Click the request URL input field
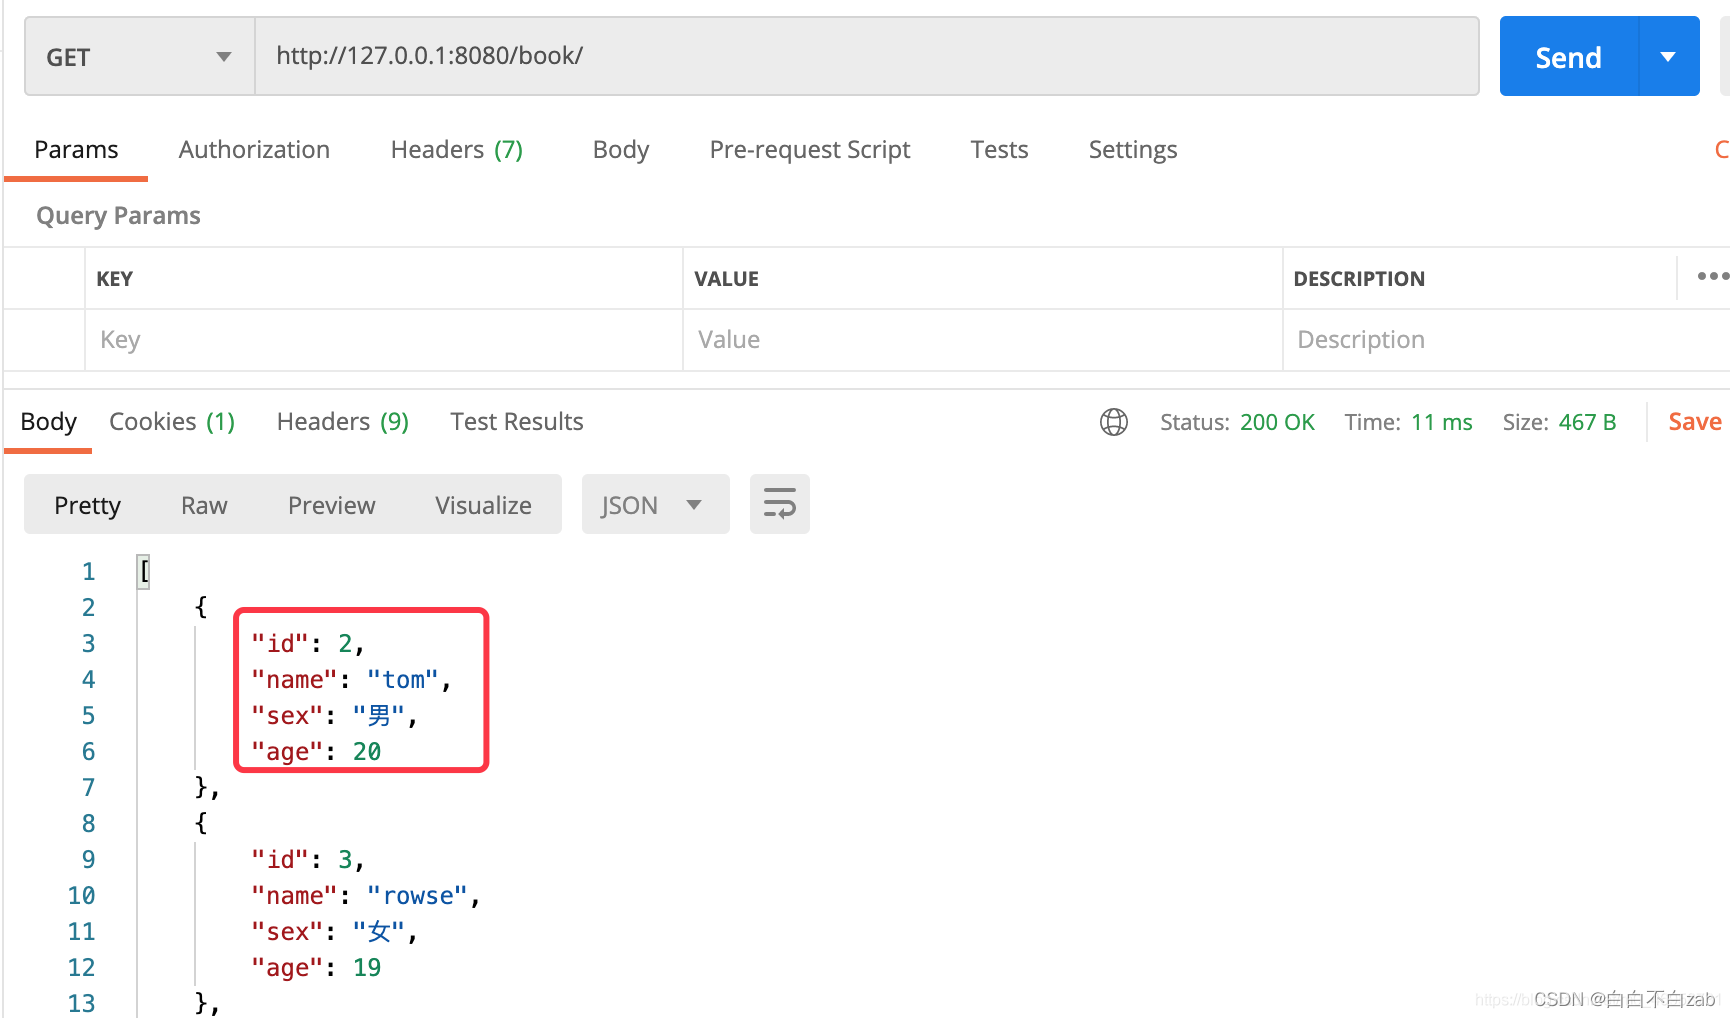This screenshot has width=1730, height=1018. [x=867, y=56]
